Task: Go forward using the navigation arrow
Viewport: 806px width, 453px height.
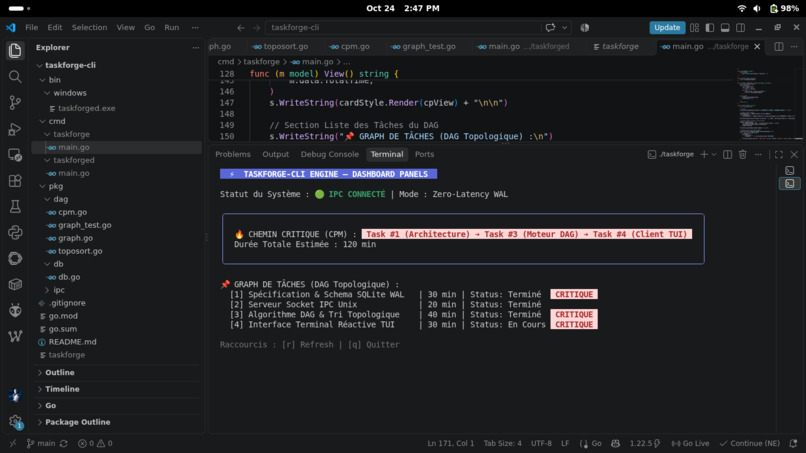Action: point(256,28)
